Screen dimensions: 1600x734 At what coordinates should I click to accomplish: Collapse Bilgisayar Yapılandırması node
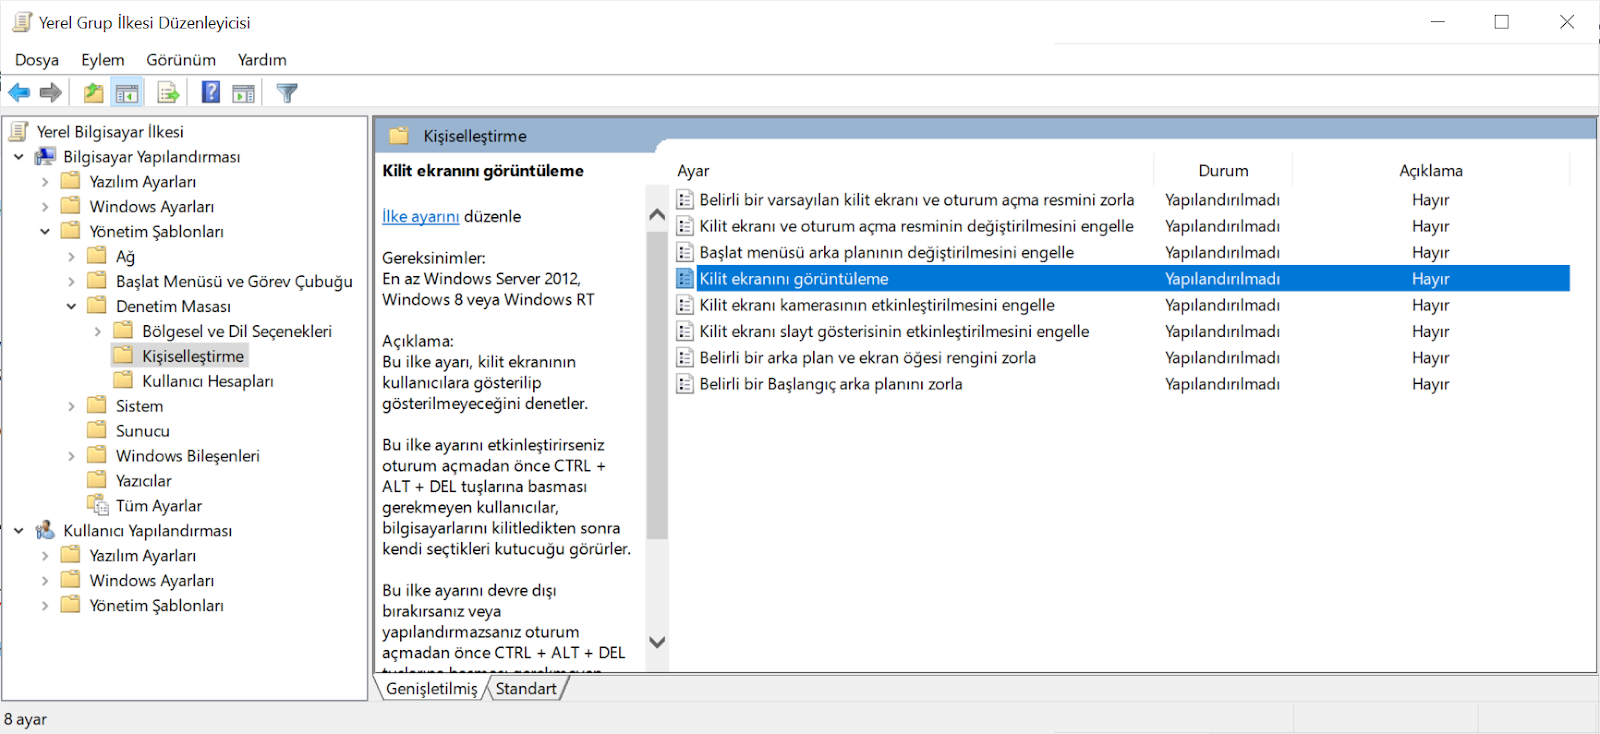(19, 156)
